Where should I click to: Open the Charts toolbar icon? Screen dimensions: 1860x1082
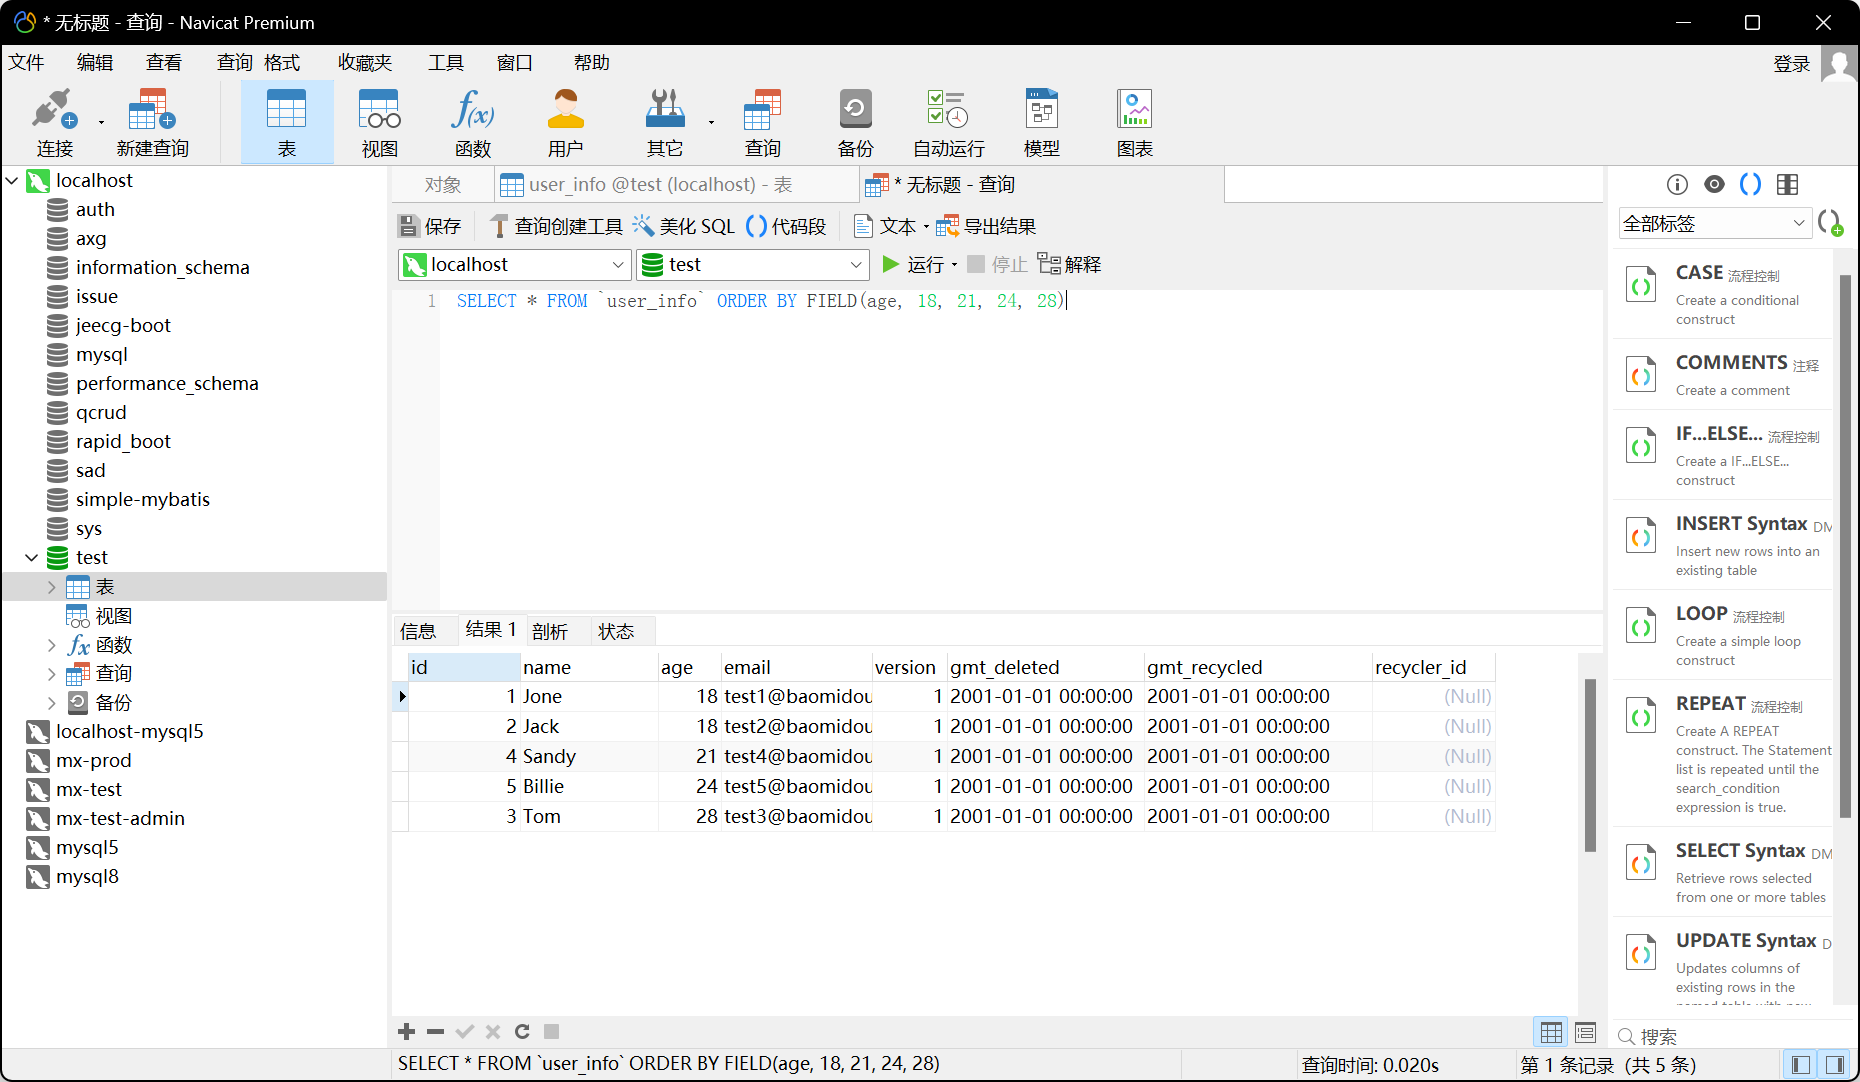tap(1134, 122)
